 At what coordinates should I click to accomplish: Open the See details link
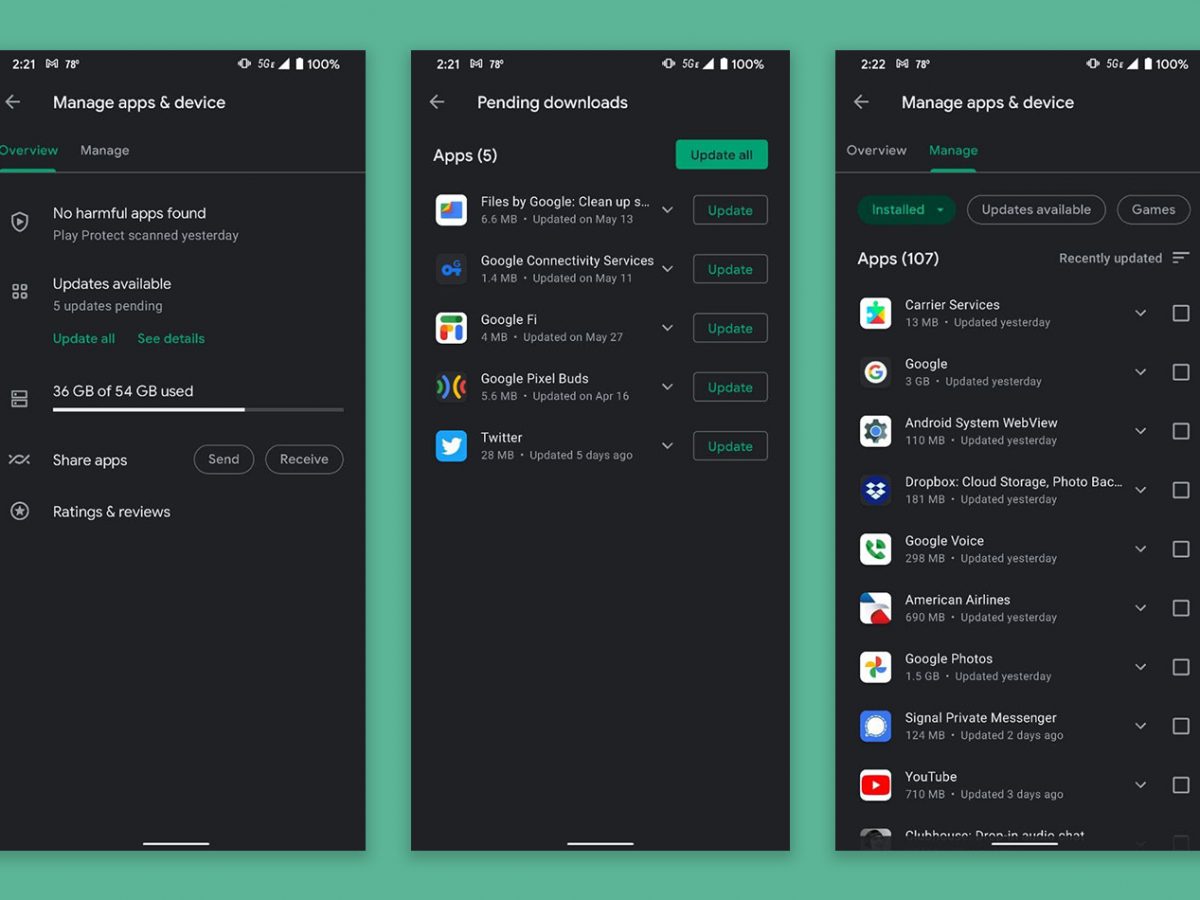(x=171, y=339)
